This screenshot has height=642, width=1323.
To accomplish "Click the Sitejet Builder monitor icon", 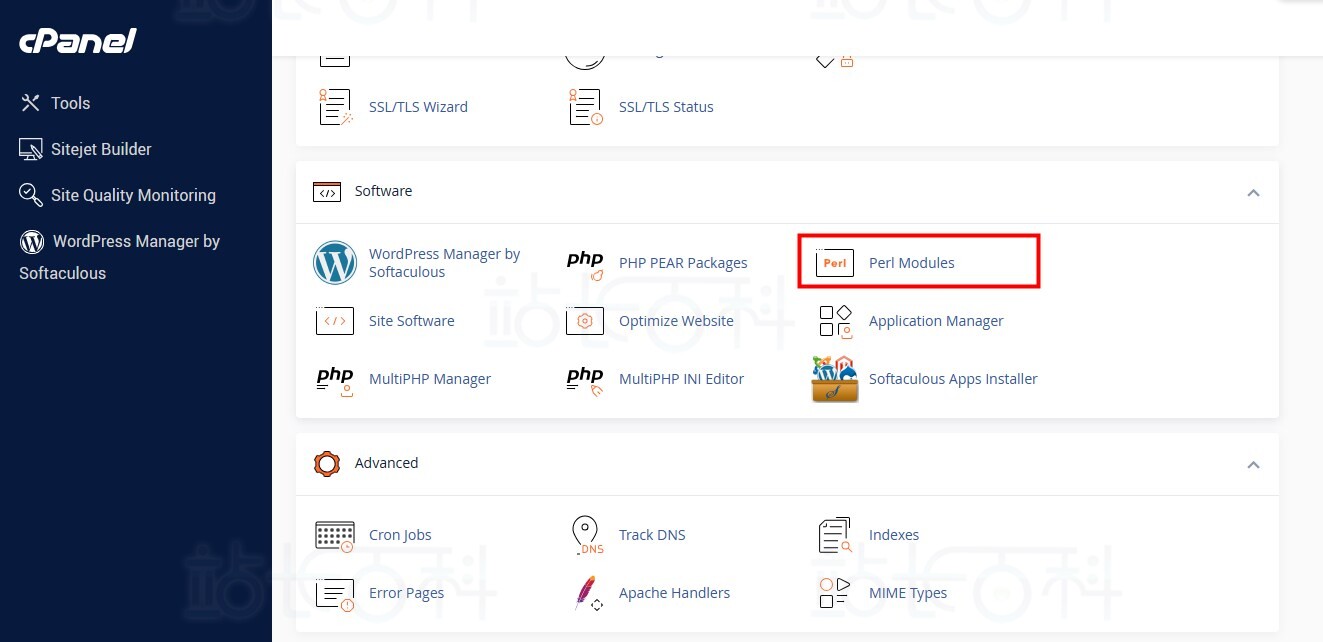I will [x=31, y=149].
